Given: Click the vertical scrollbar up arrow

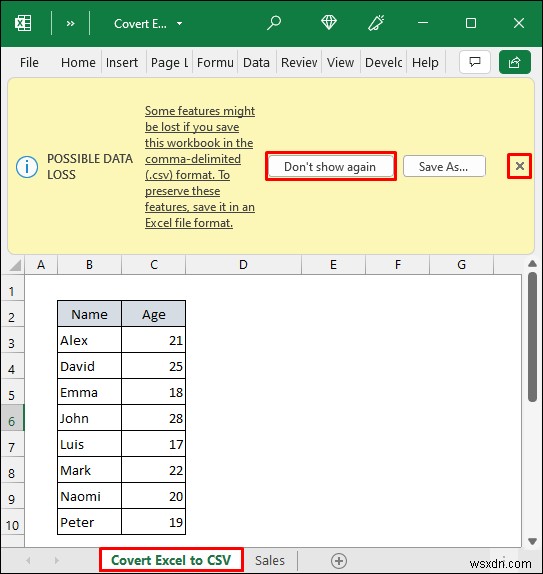Looking at the screenshot, I should tap(533, 264).
